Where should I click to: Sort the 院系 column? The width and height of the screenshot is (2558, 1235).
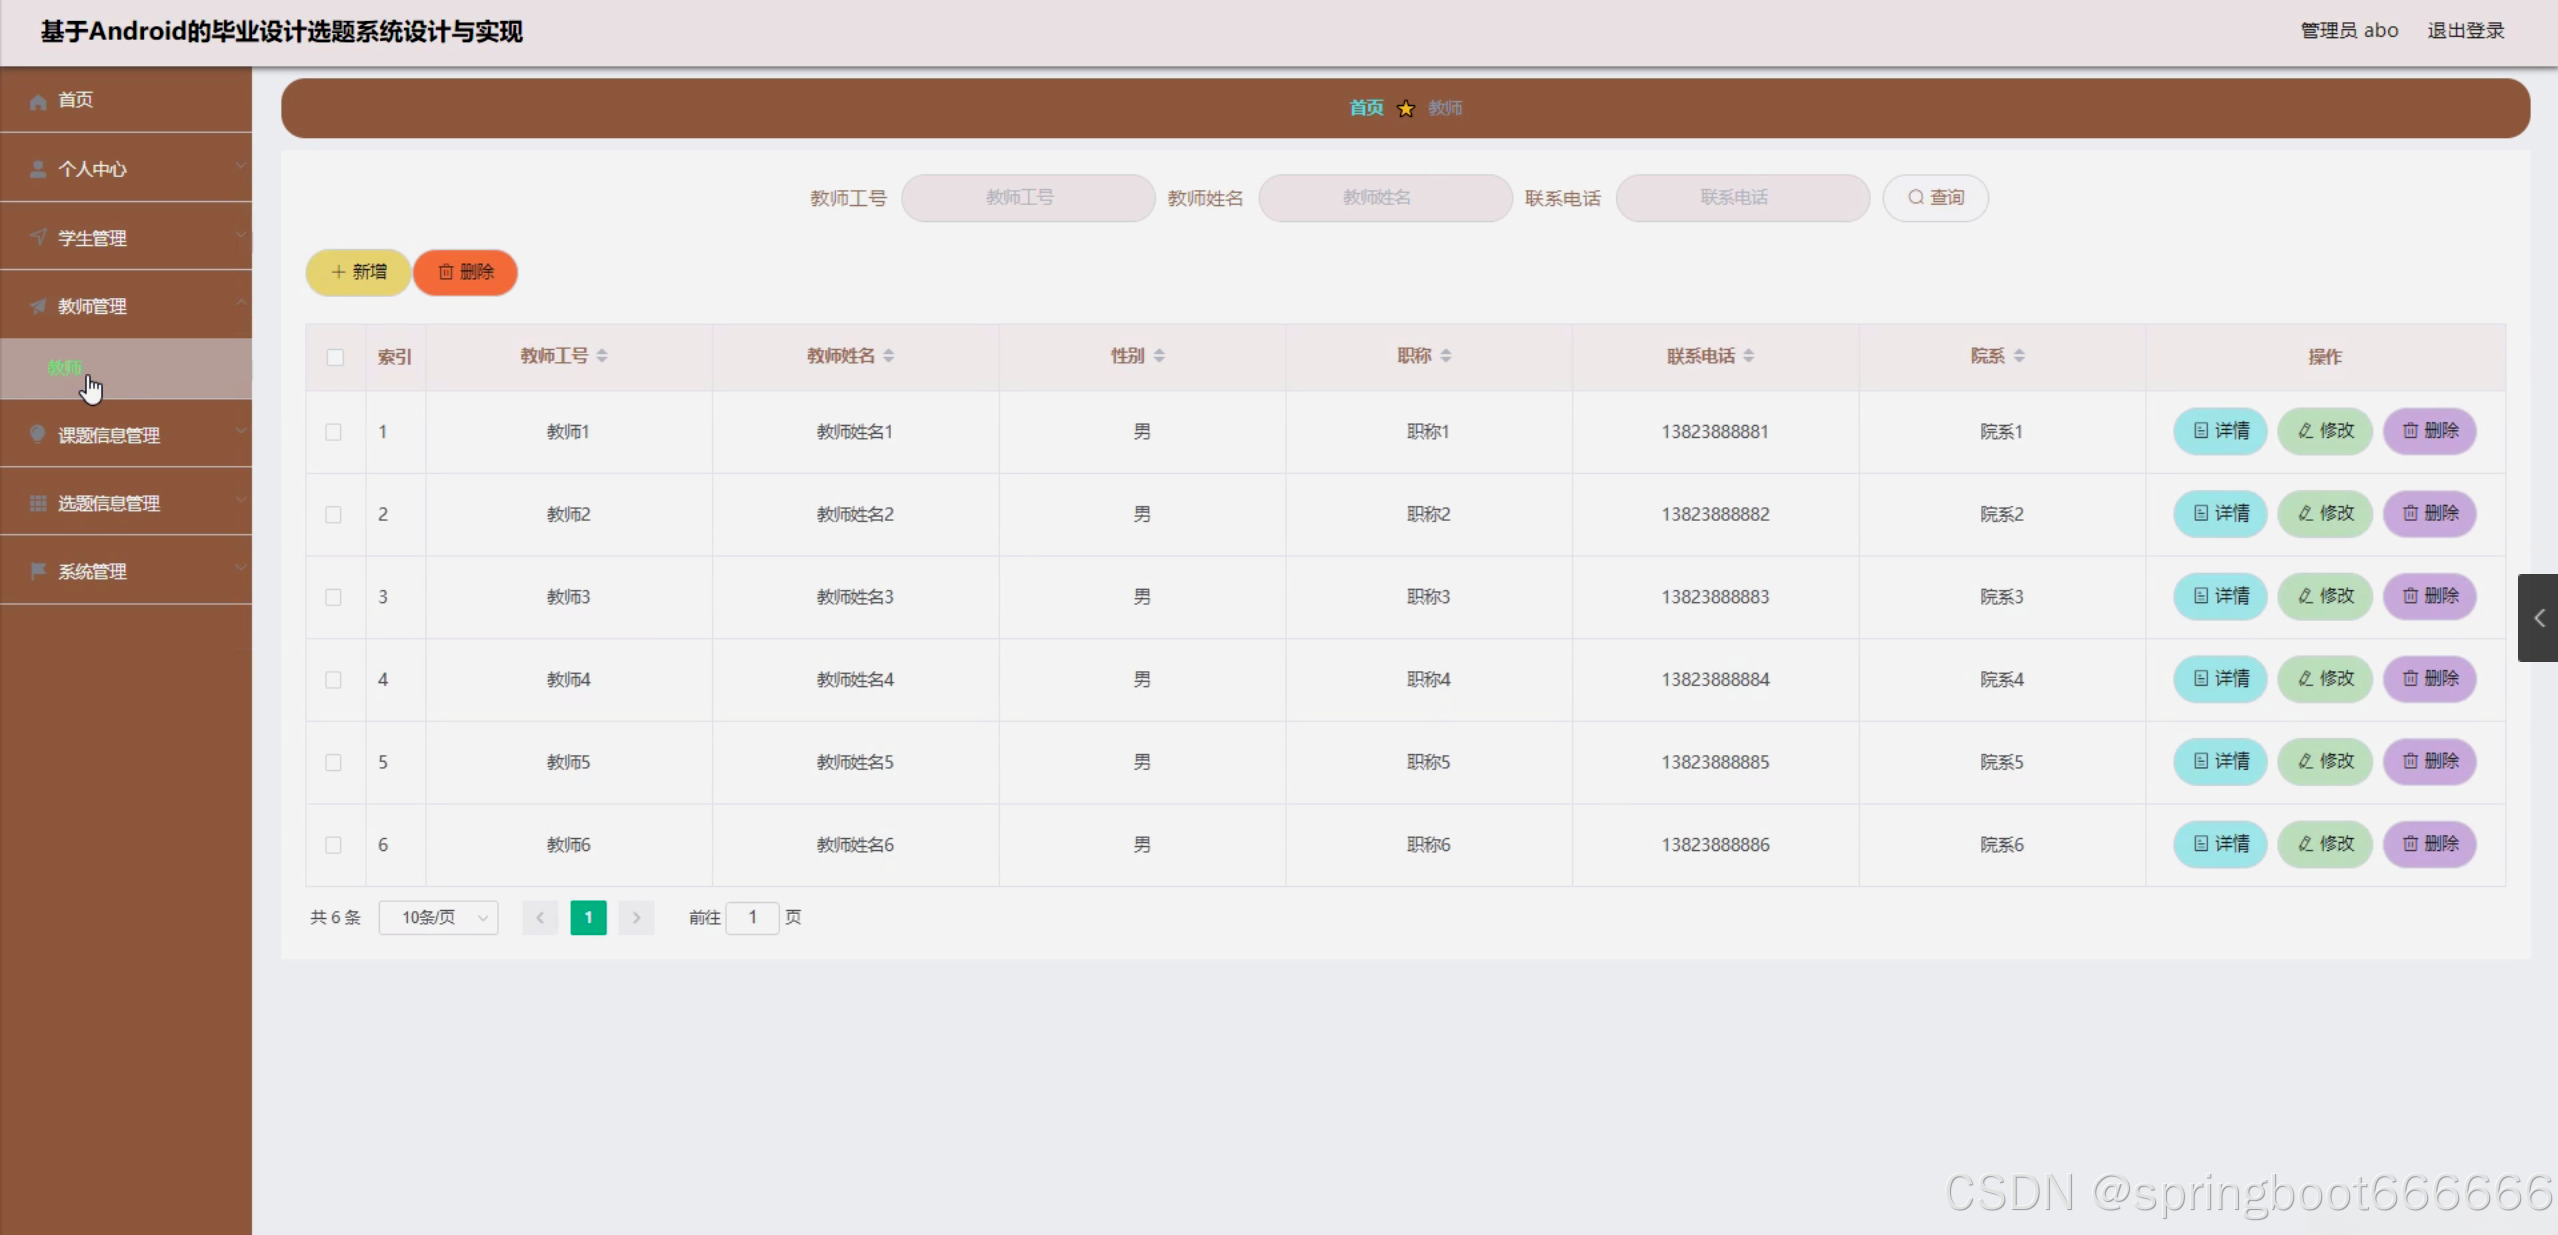pos(2018,356)
